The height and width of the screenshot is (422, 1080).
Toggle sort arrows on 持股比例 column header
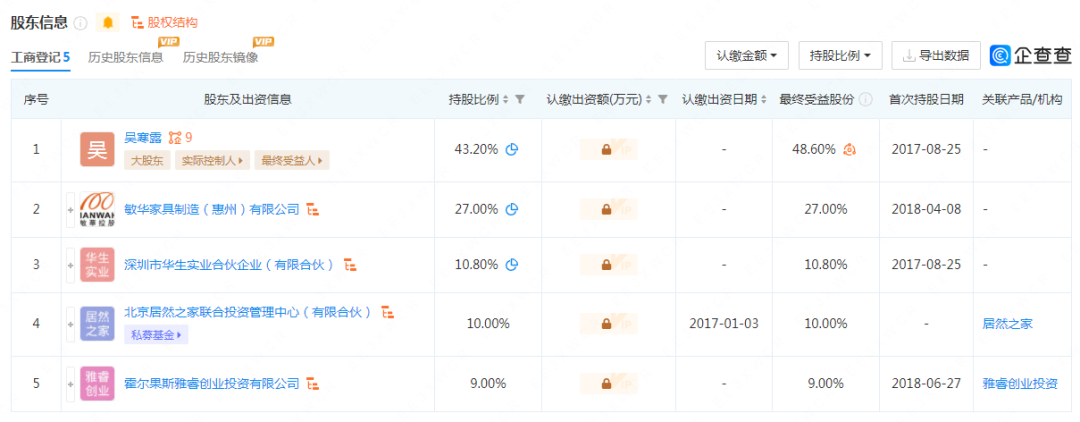[505, 100]
